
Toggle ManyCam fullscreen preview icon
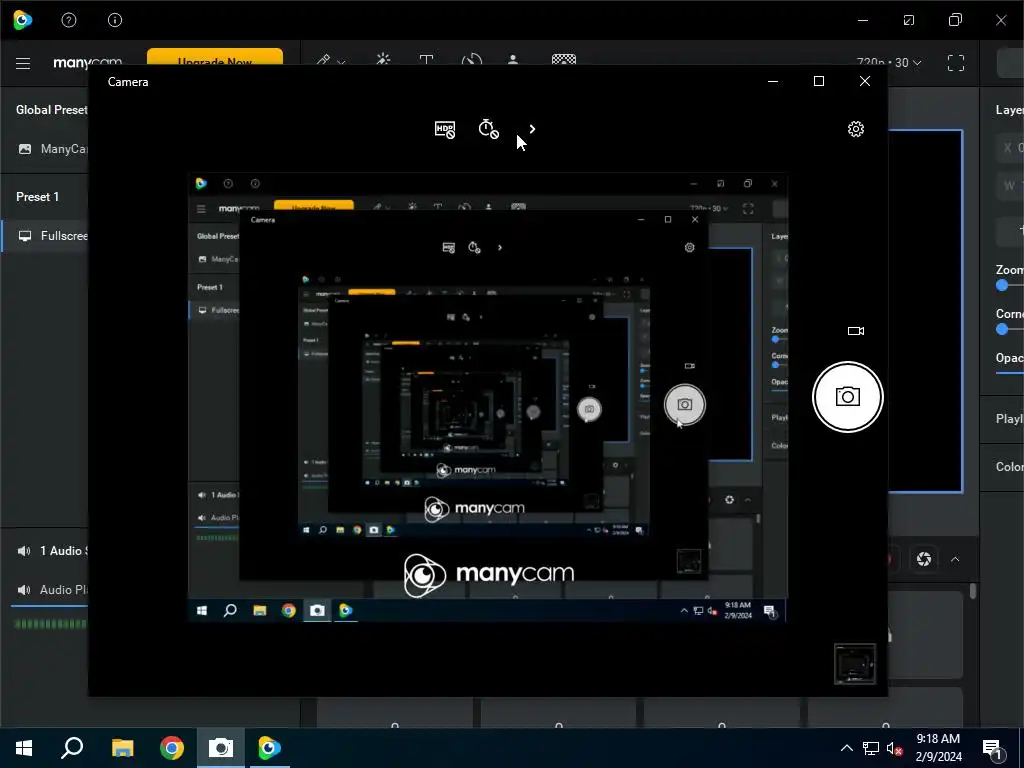tap(955, 63)
